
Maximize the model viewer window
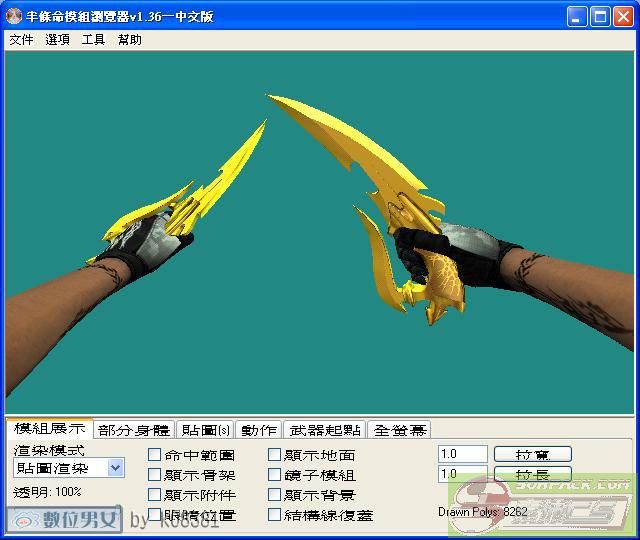tap(600, 16)
